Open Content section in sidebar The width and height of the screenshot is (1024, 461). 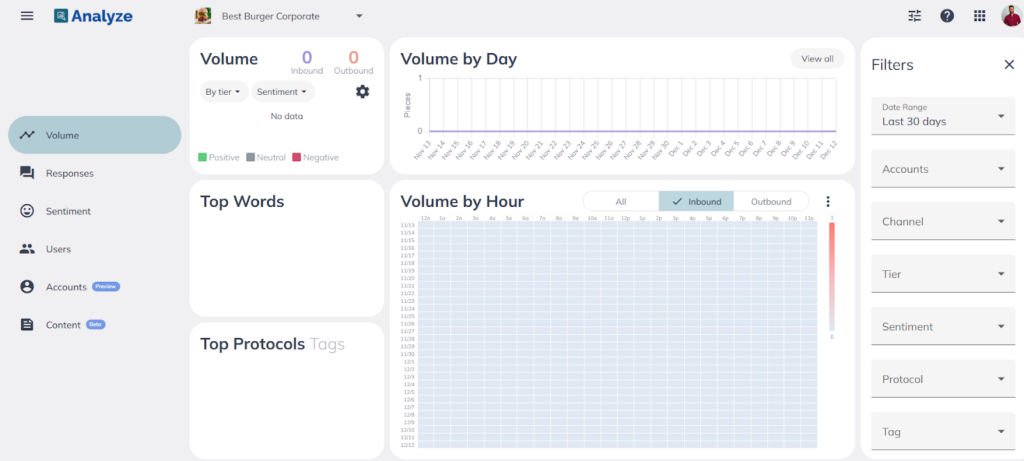(95, 325)
